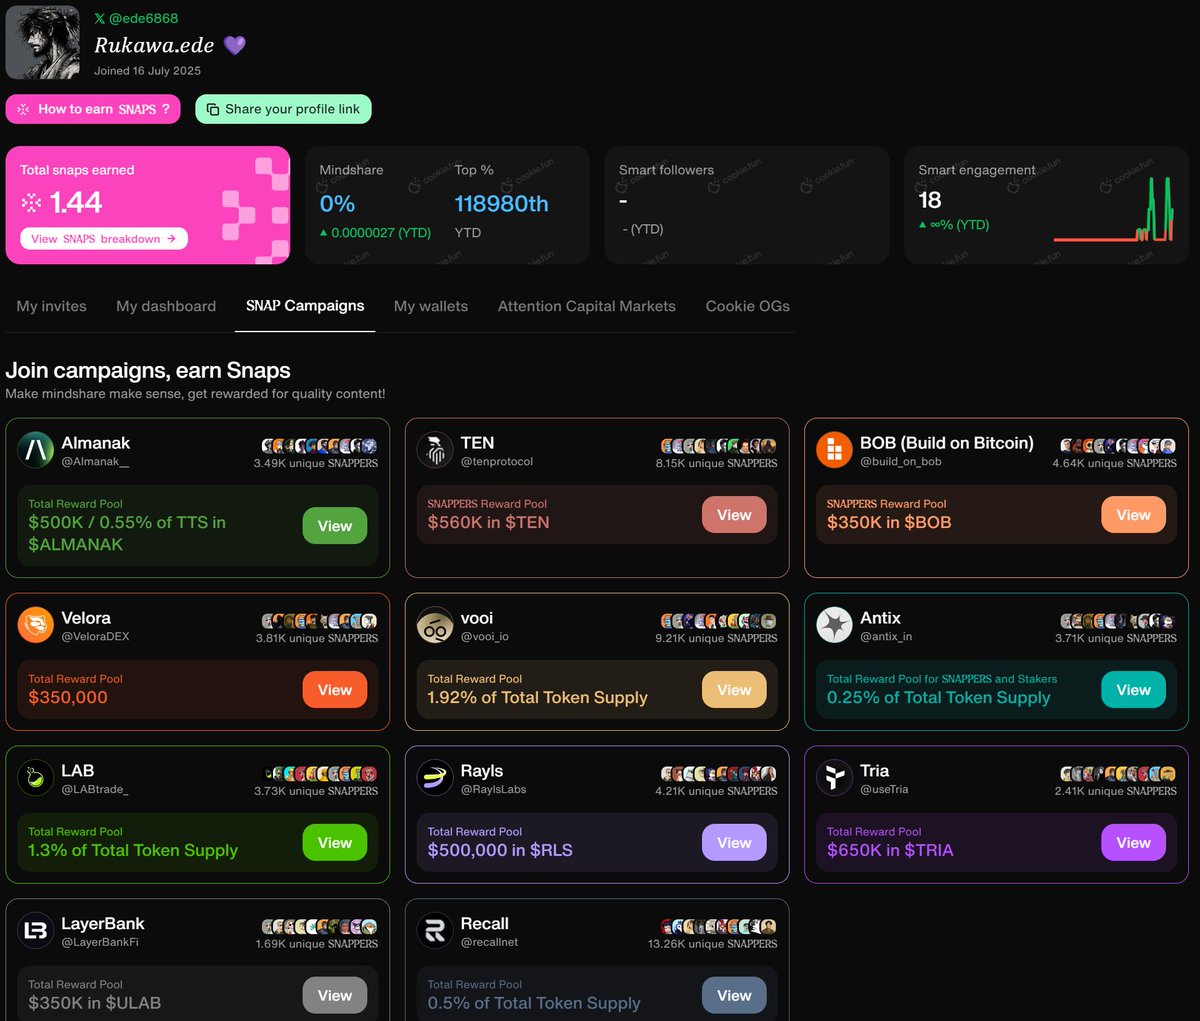Screen dimensions: 1200x1021
Task: View the Velora $350,000 campaign
Action: click(335, 690)
